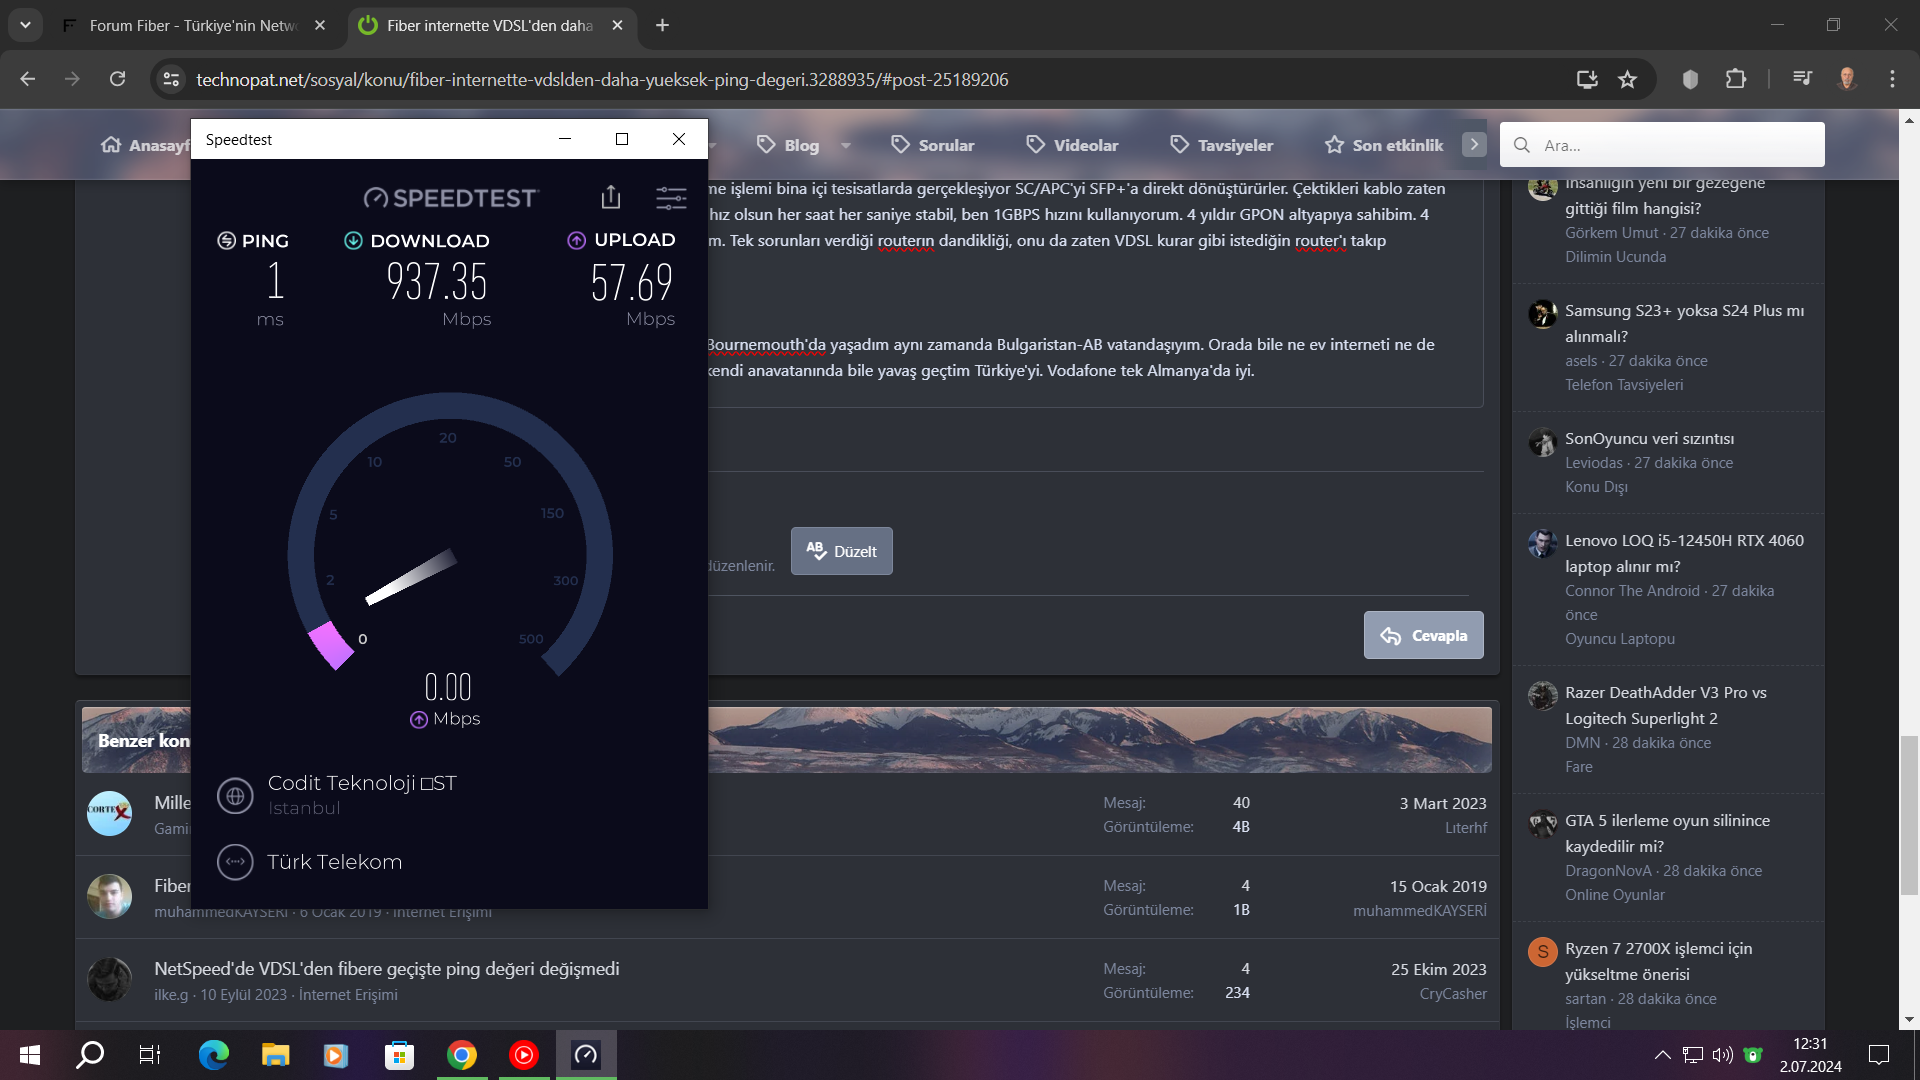Open Speedtest settings sliders icon
The image size is (1920, 1080).
click(x=671, y=197)
